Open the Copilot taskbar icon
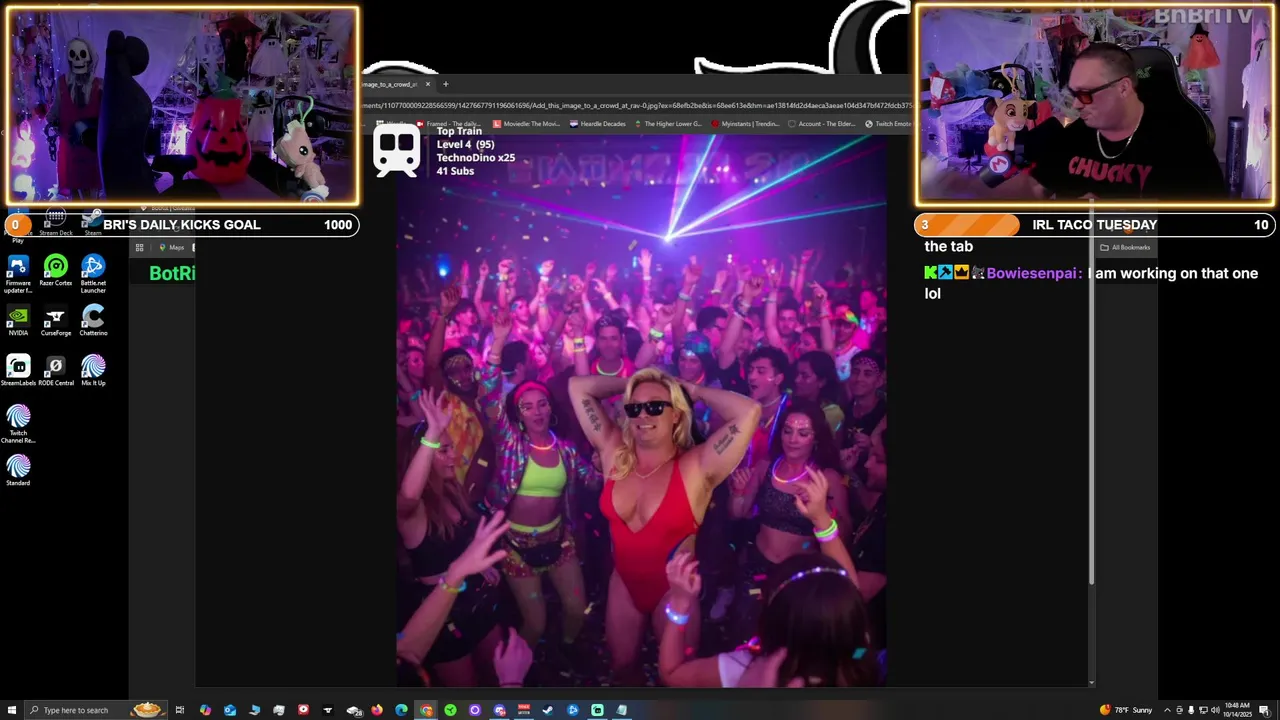Screen dimensions: 1280x720 [x=205, y=710]
